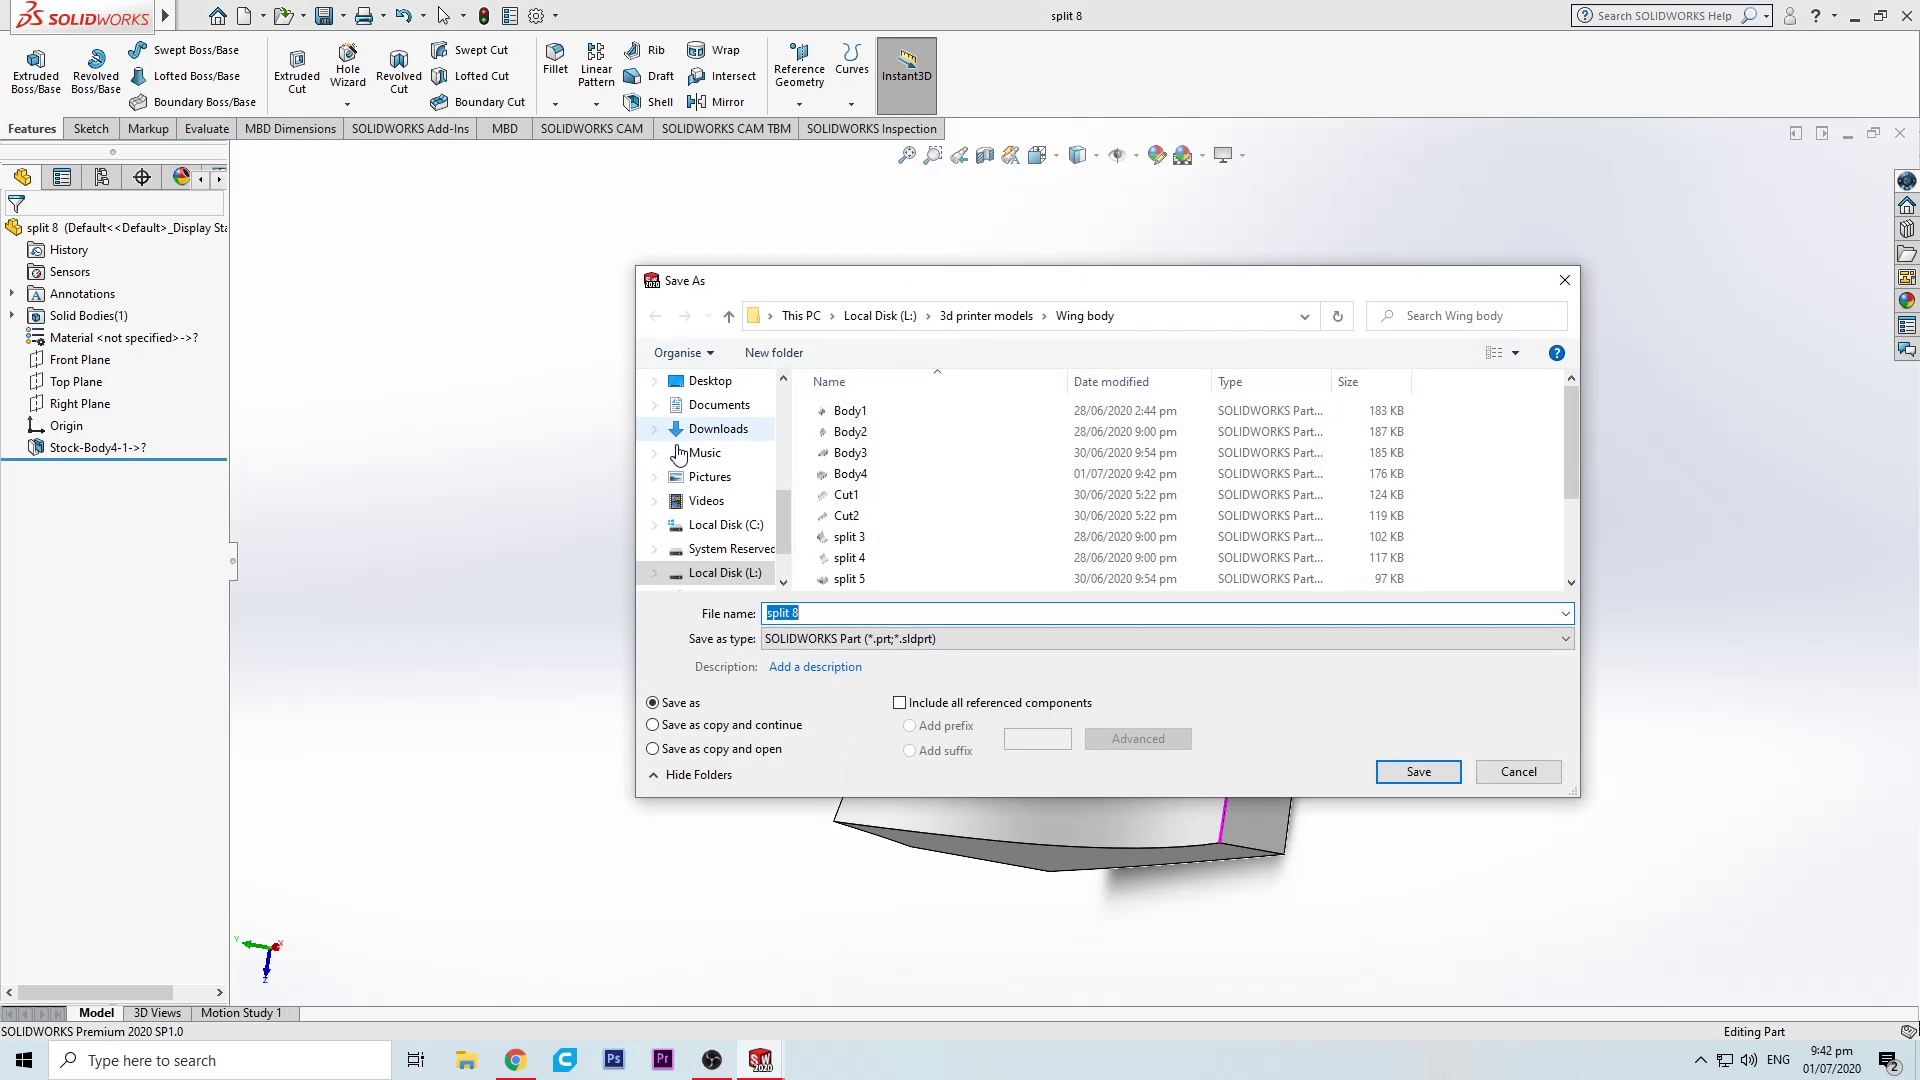
Task: Click the refresh button in address bar
Action: 1337,316
